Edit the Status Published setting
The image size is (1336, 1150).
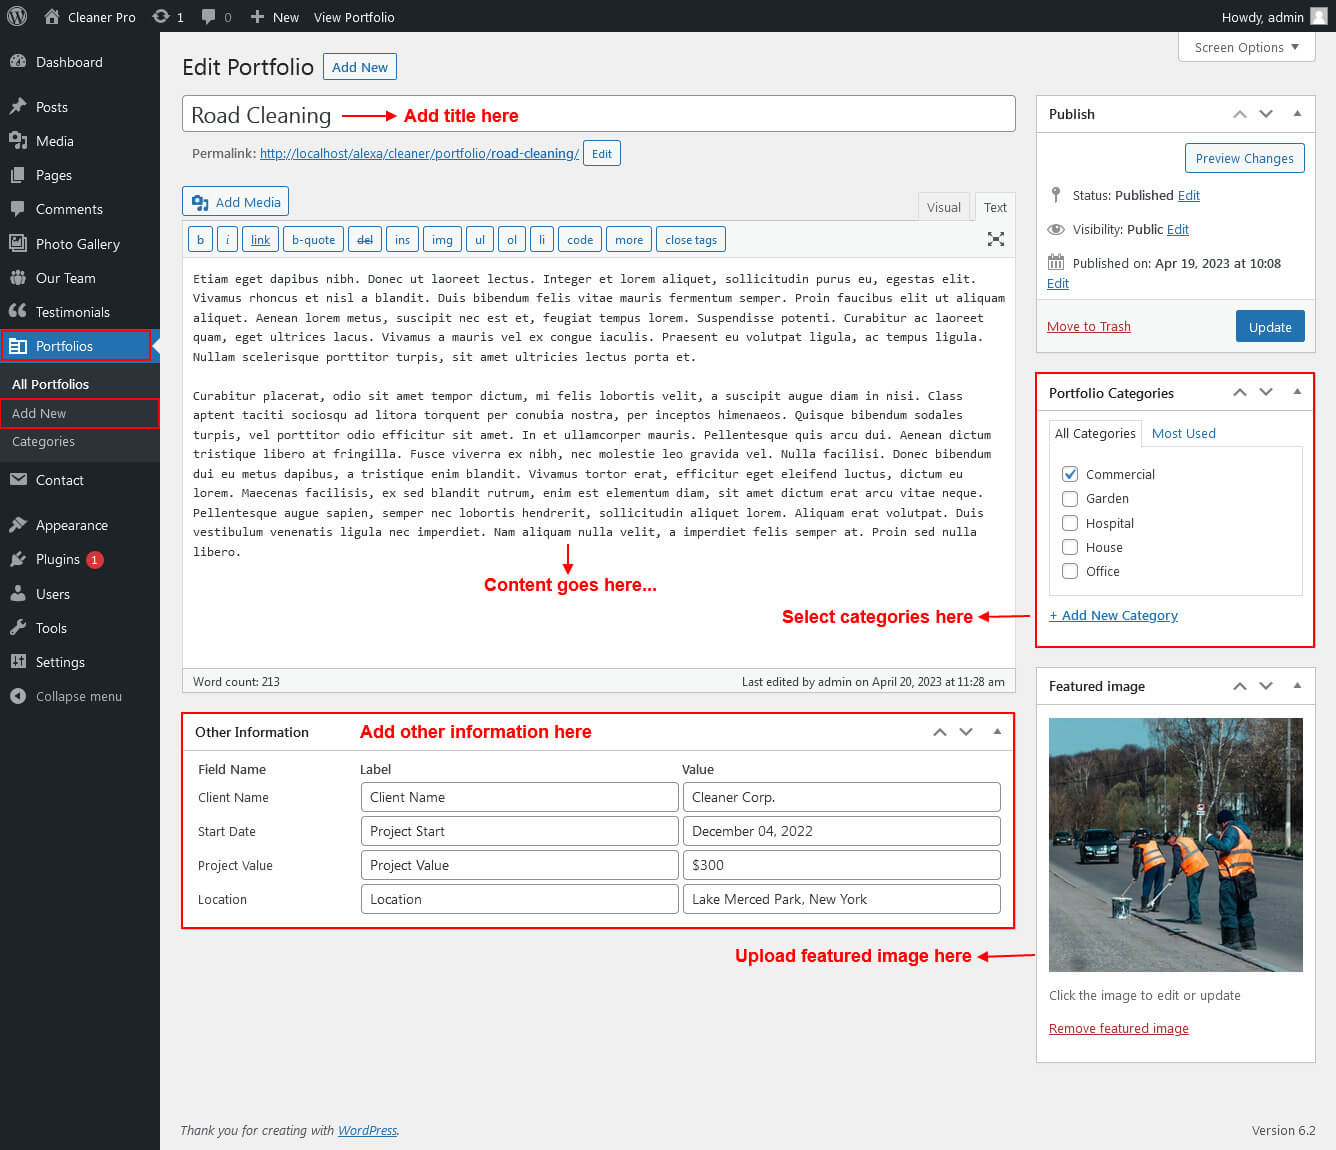(1188, 195)
